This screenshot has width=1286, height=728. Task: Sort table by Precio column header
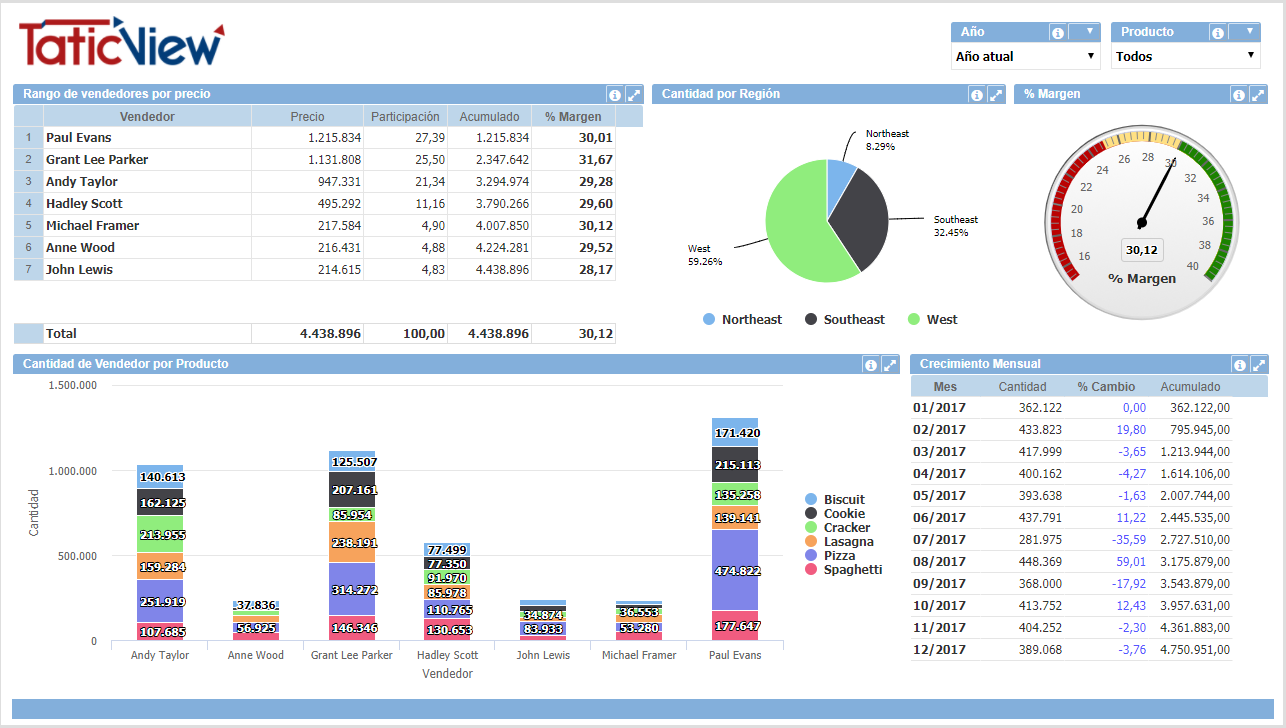coord(307,117)
